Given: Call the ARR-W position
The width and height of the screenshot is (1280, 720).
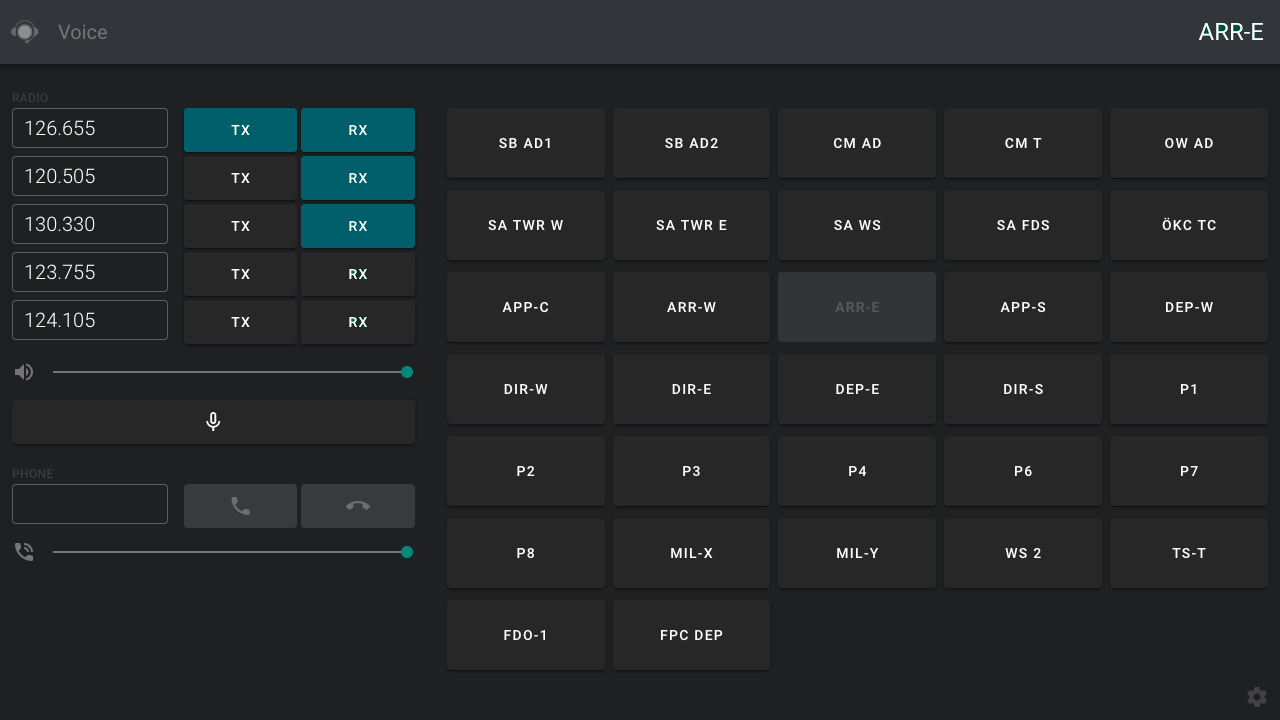Looking at the screenshot, I should 691,307.
